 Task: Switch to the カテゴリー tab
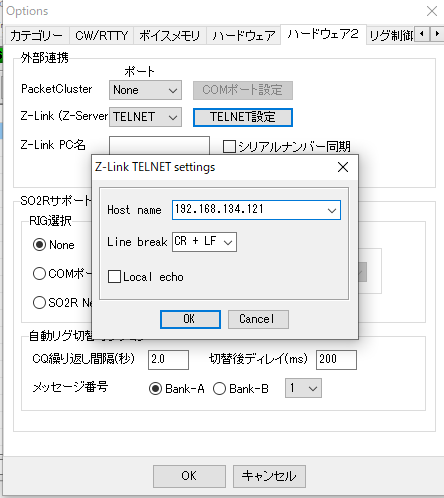point(37,35)
